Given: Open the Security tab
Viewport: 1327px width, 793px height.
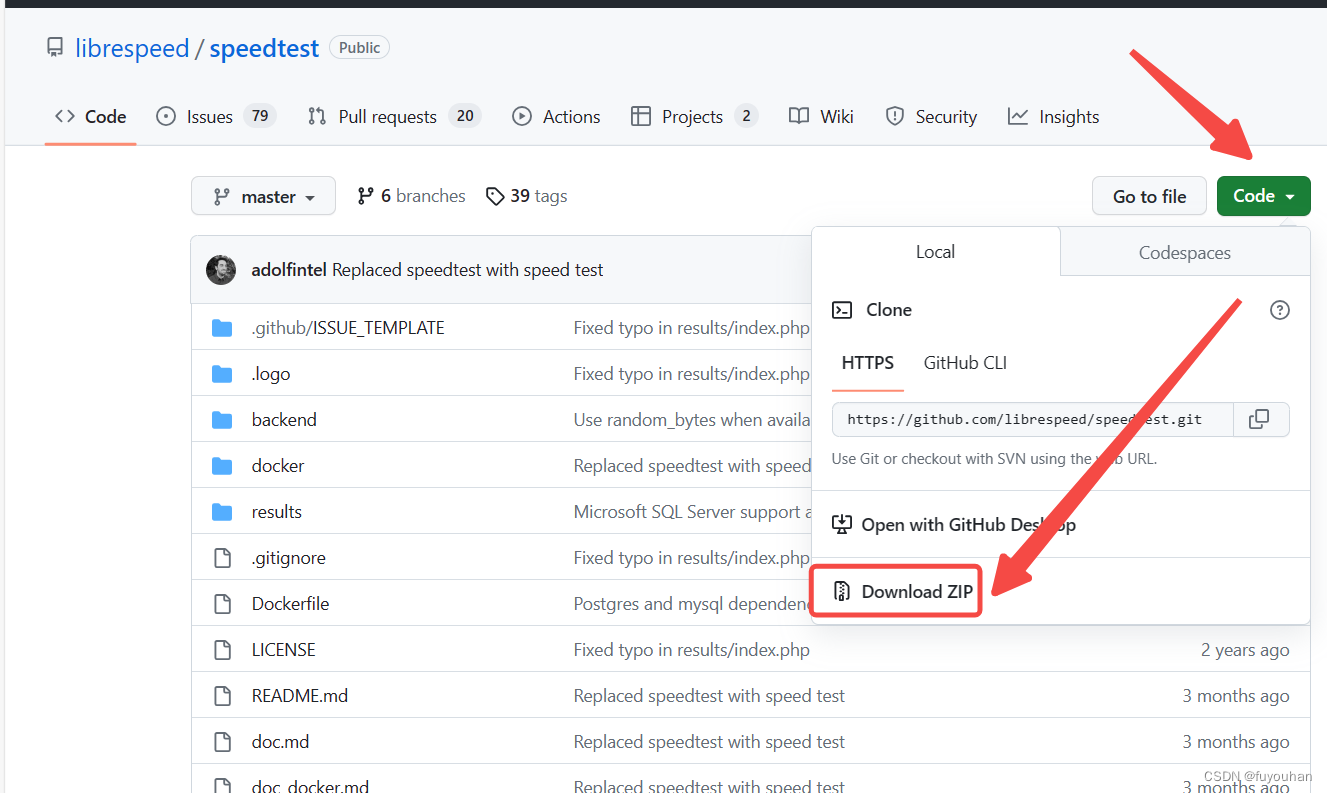Looking at the screenshot, I should (931, 117).
